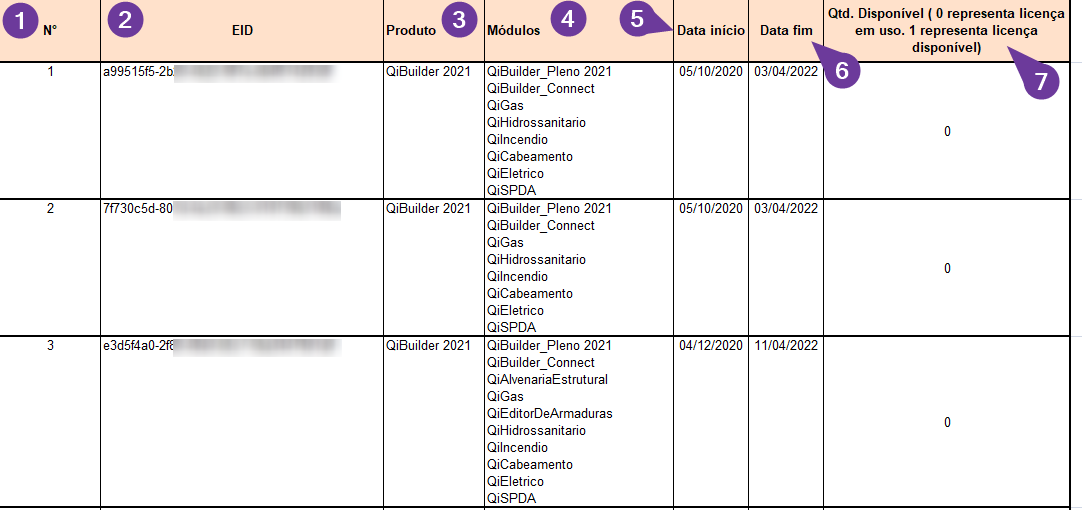
Task: Click QiBuilder_Connect in row 1 modules
Action: point(541,88)
